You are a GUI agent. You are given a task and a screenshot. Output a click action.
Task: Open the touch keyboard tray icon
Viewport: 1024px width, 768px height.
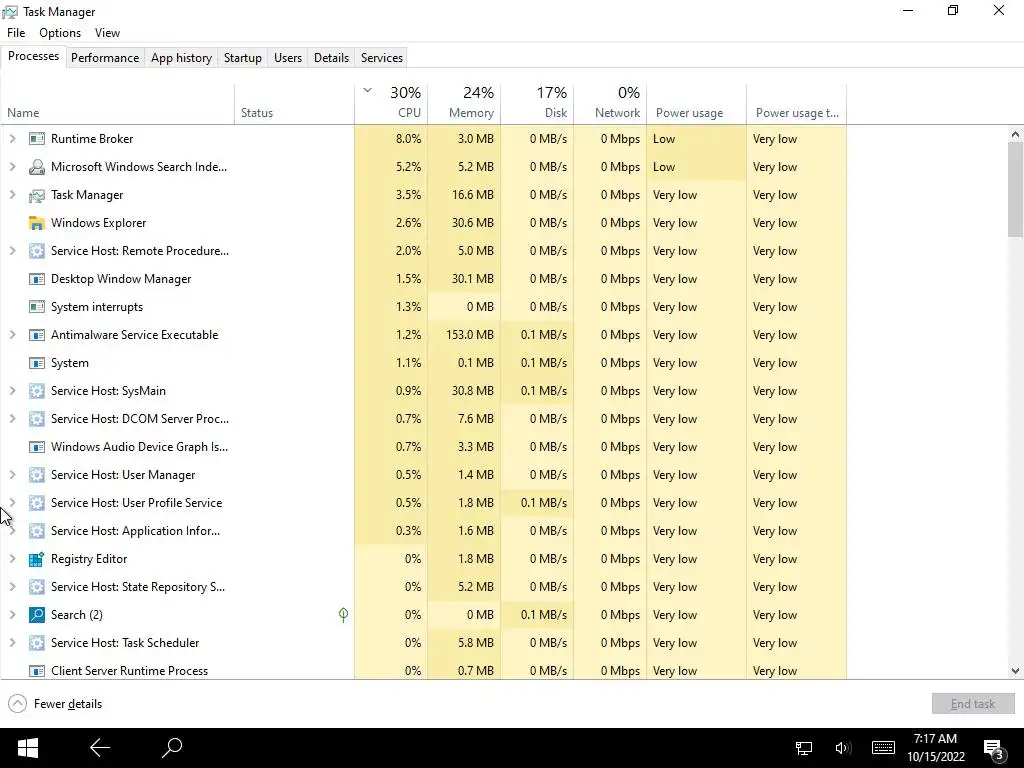[883, 748]
